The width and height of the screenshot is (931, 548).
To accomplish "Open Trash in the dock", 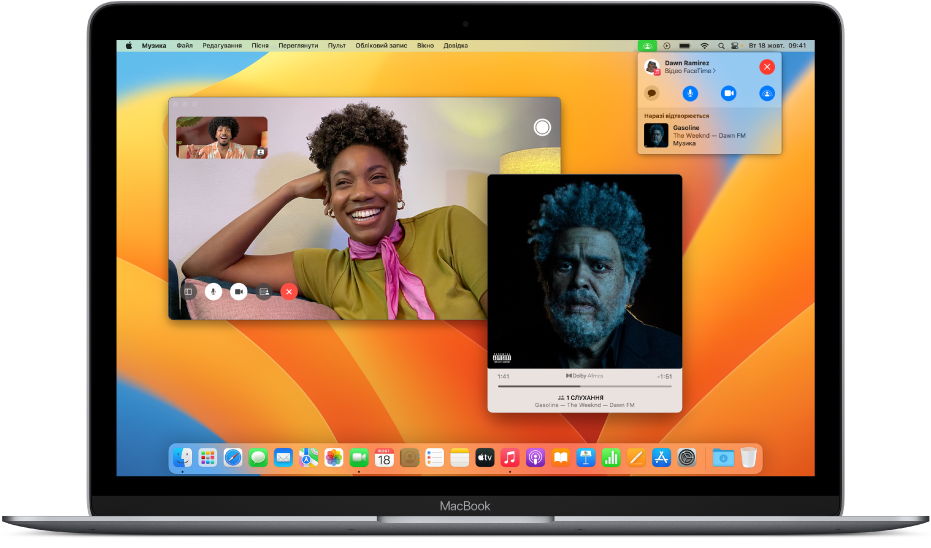I will (x=749, y=458).
